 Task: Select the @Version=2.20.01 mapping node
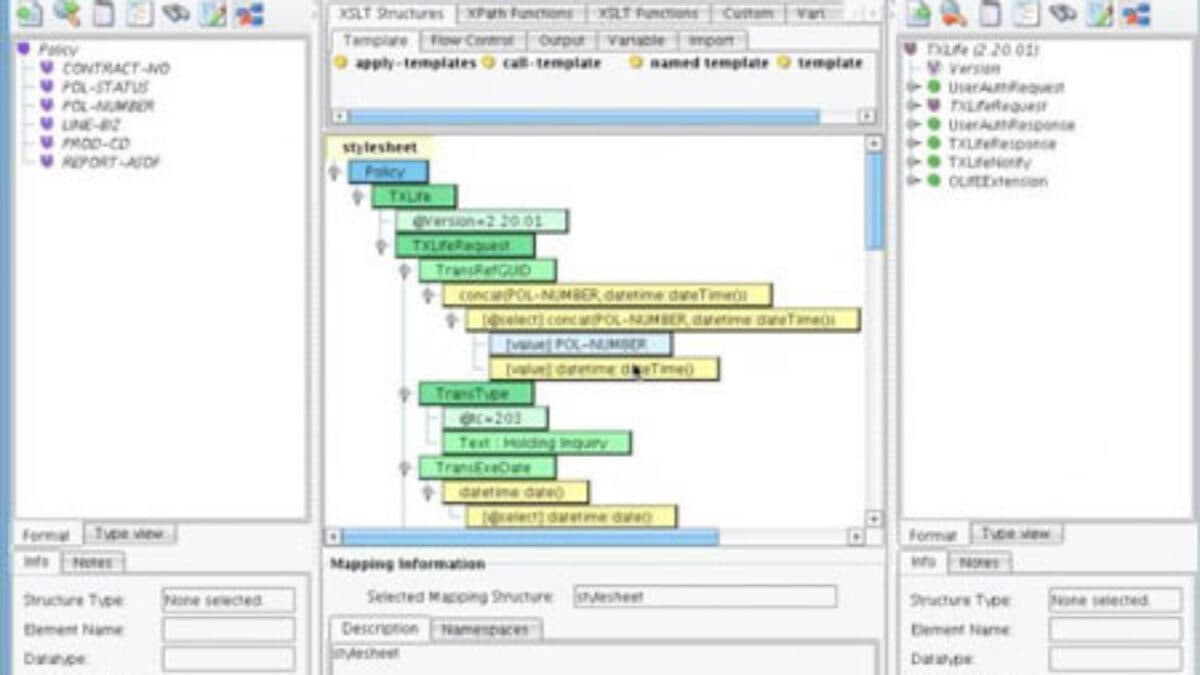coord(481,221)
